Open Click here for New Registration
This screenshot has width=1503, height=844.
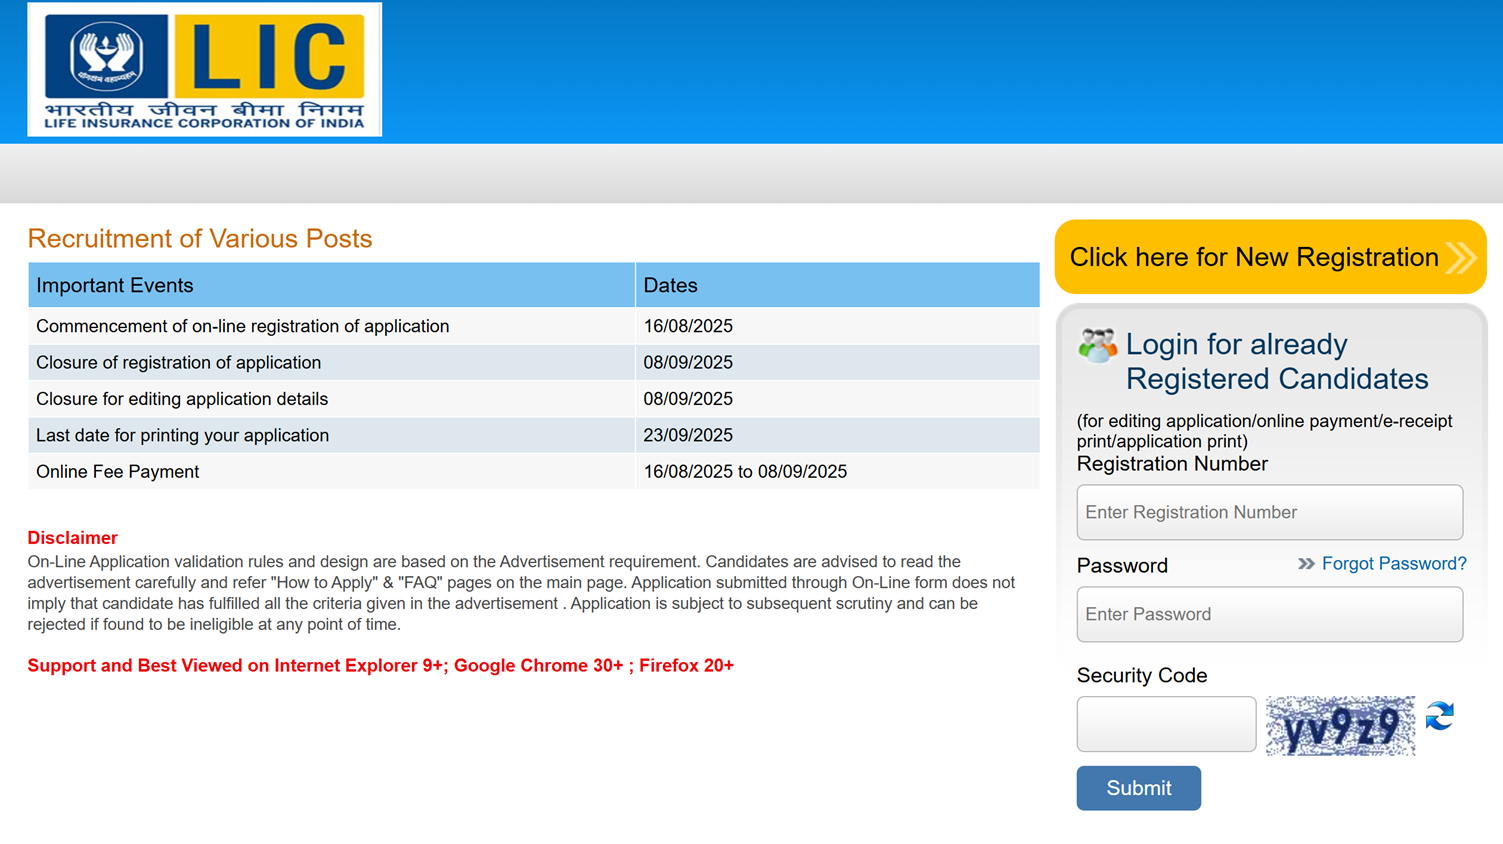pos(1270,257)
